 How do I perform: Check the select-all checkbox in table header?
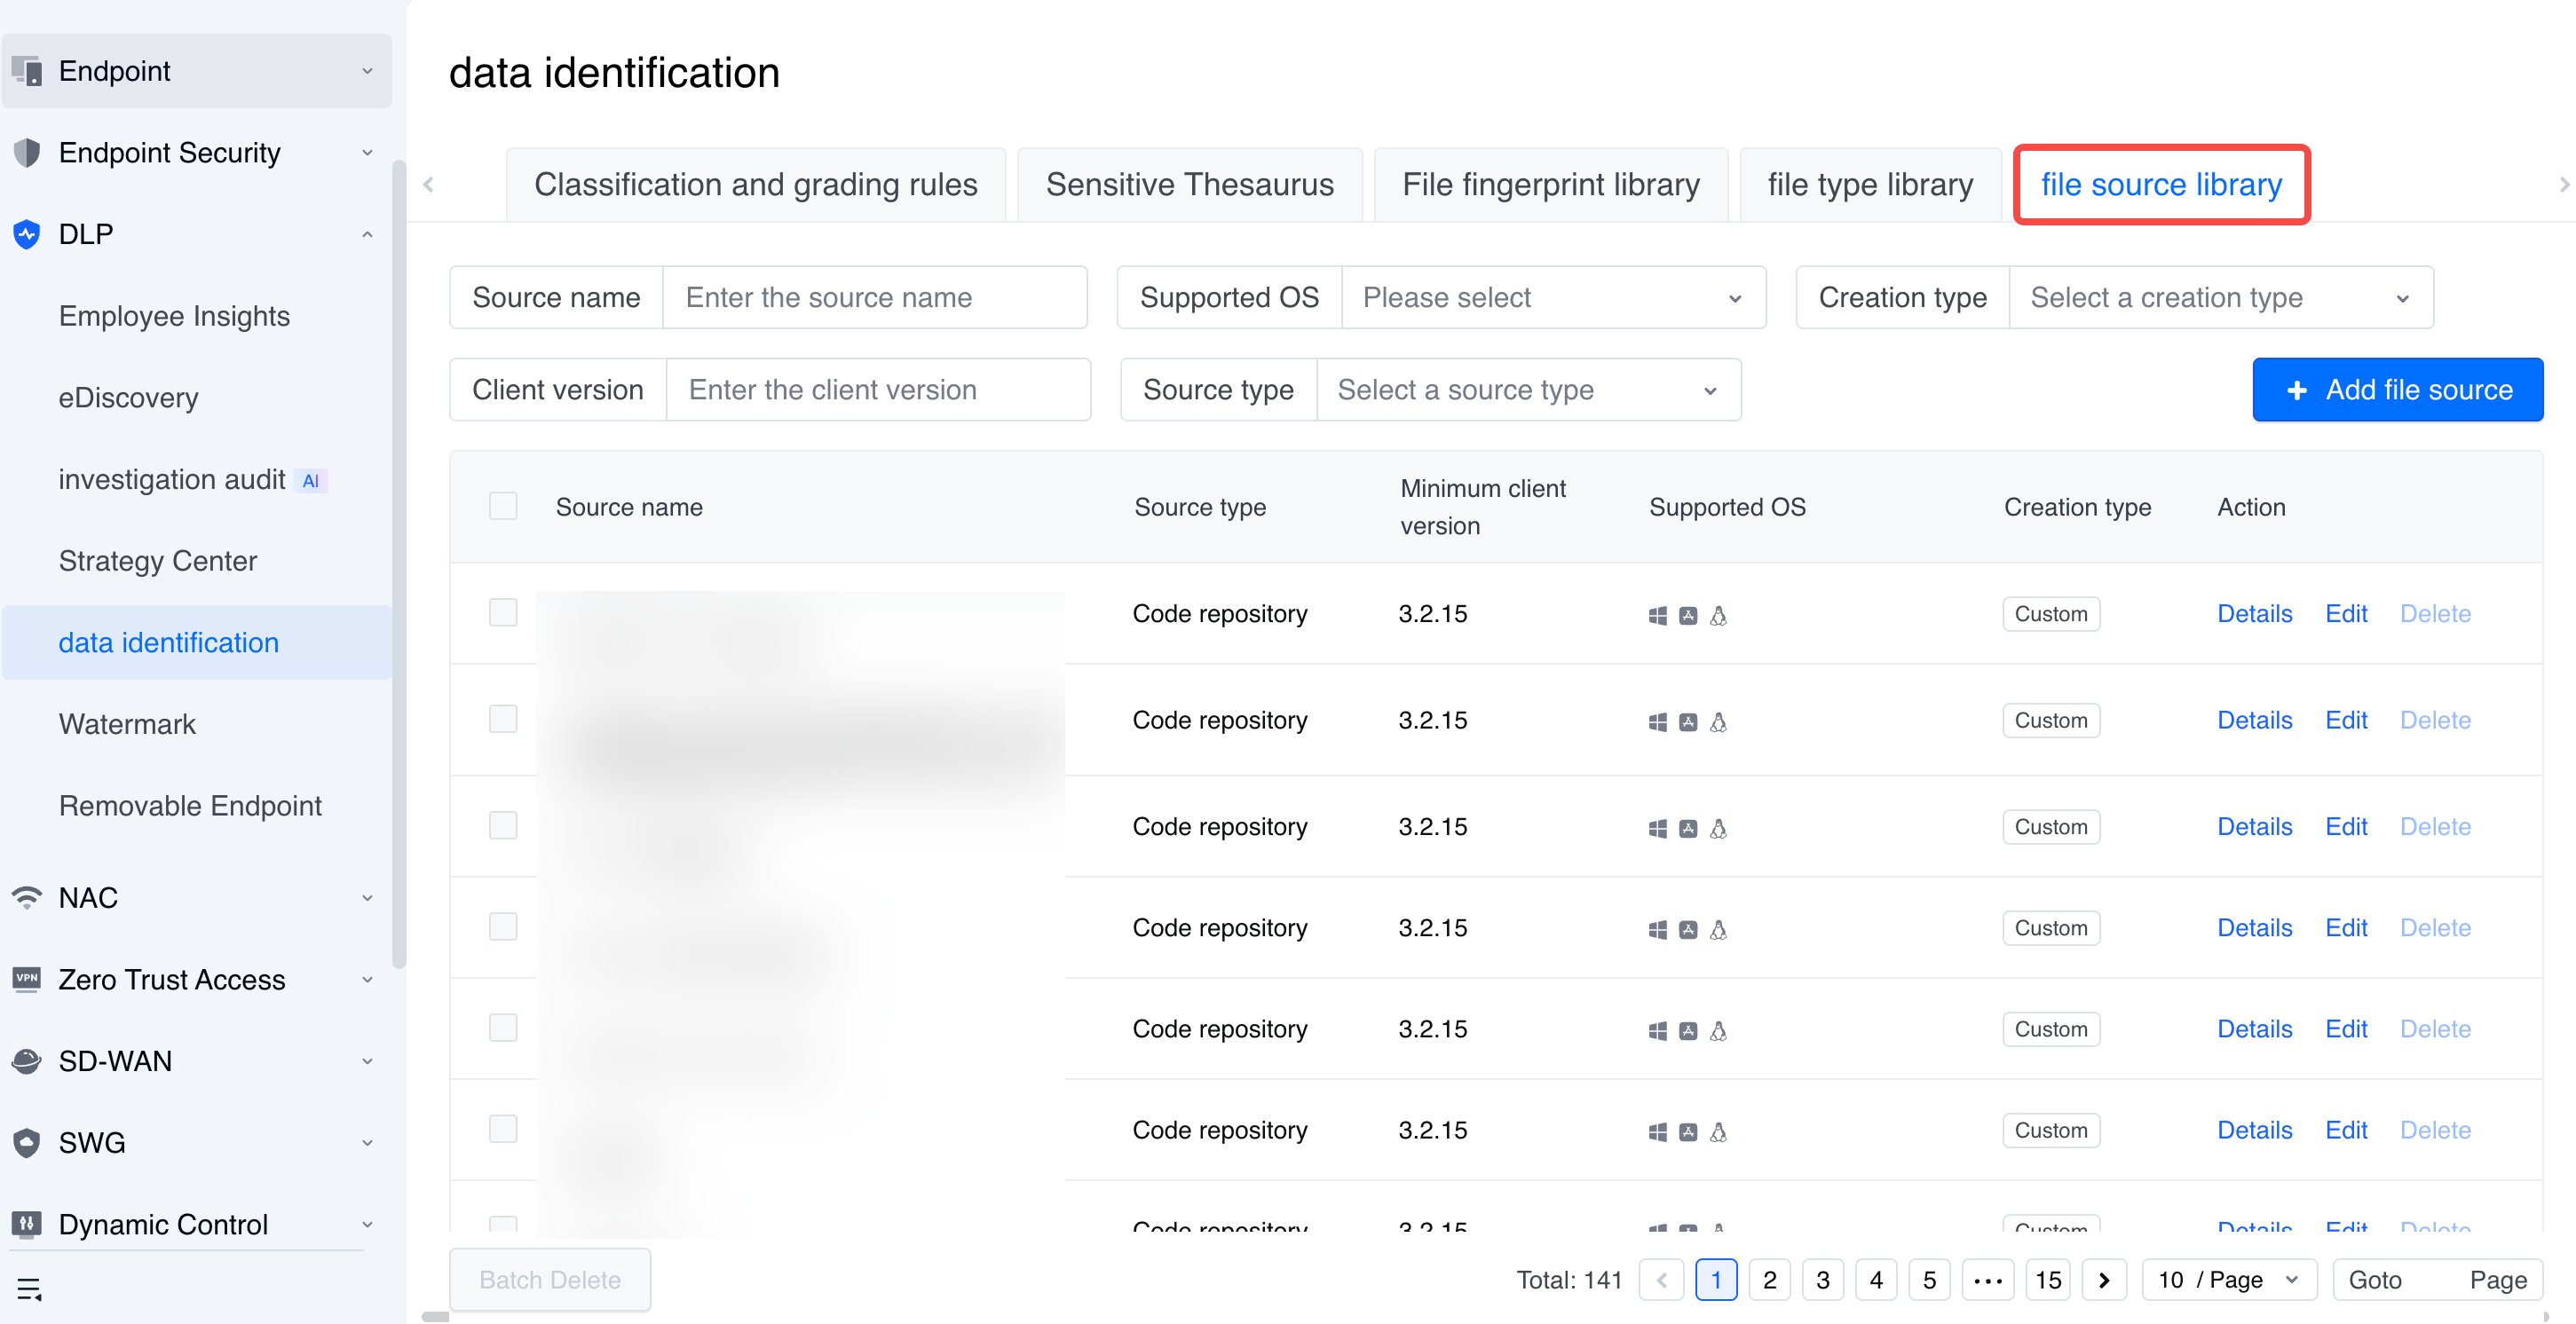pos(503,506)
